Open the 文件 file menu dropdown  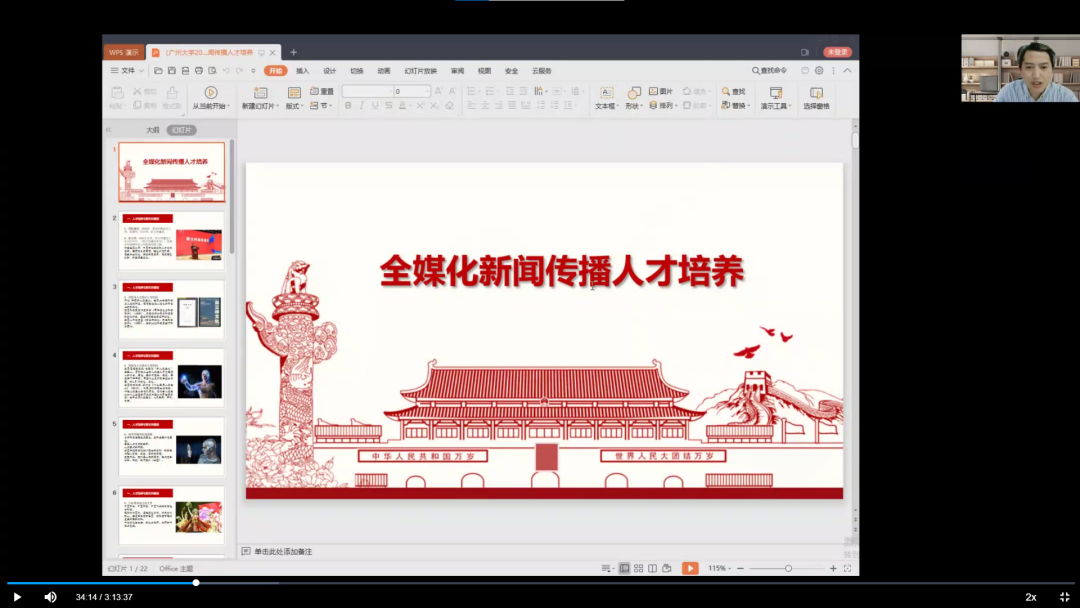coord(127,71)
